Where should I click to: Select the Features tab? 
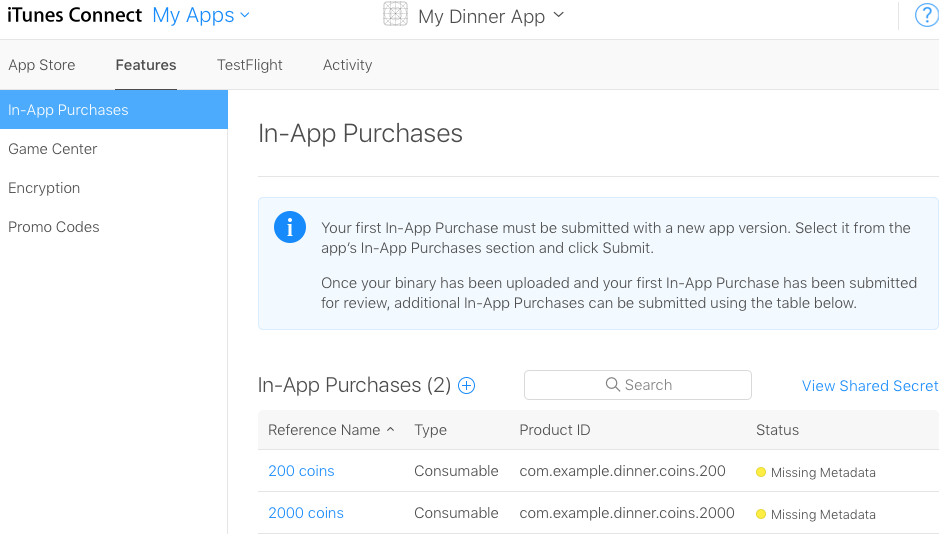point(146,65)
